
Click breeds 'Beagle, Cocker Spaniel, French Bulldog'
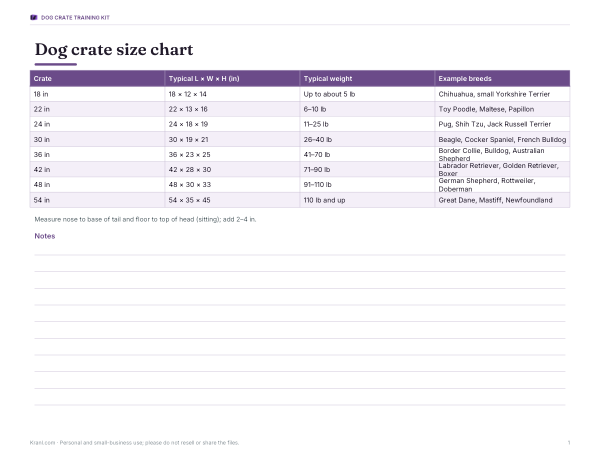pyautogui.click(x=502, y=139)
